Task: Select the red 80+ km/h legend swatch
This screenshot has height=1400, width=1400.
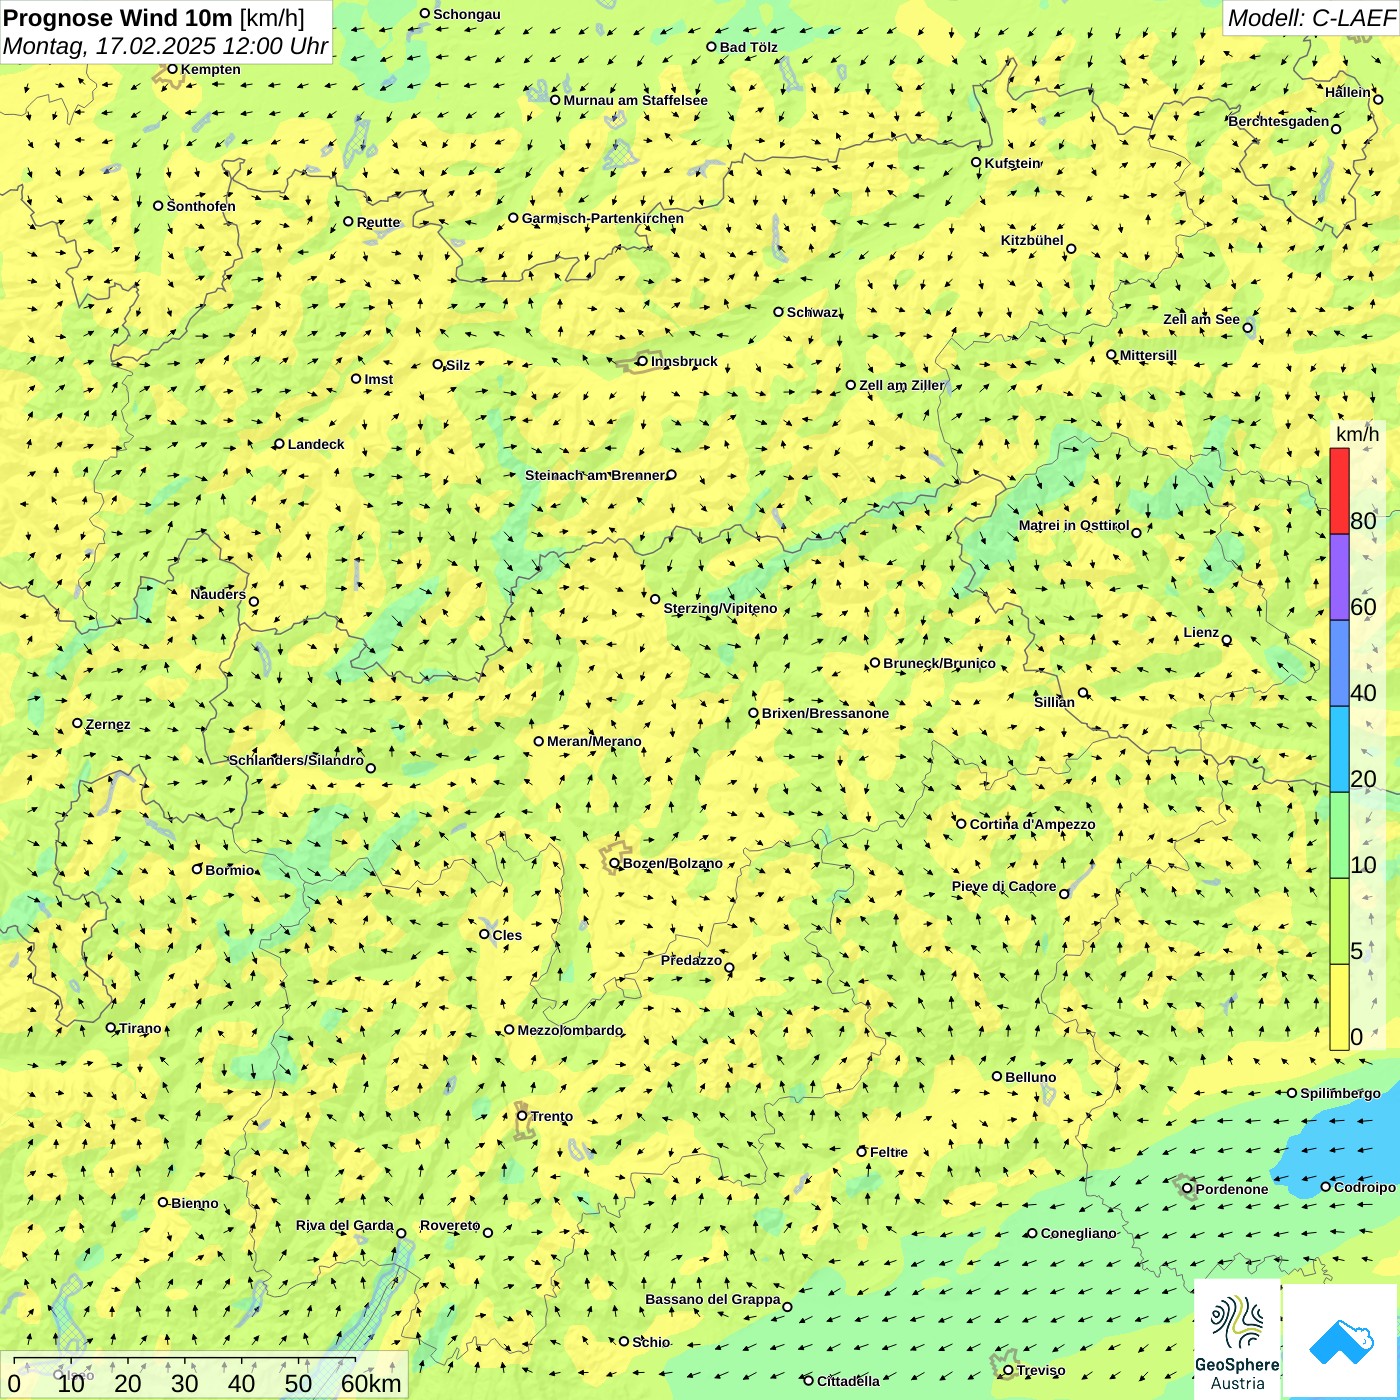Action: pos(1339,491)
